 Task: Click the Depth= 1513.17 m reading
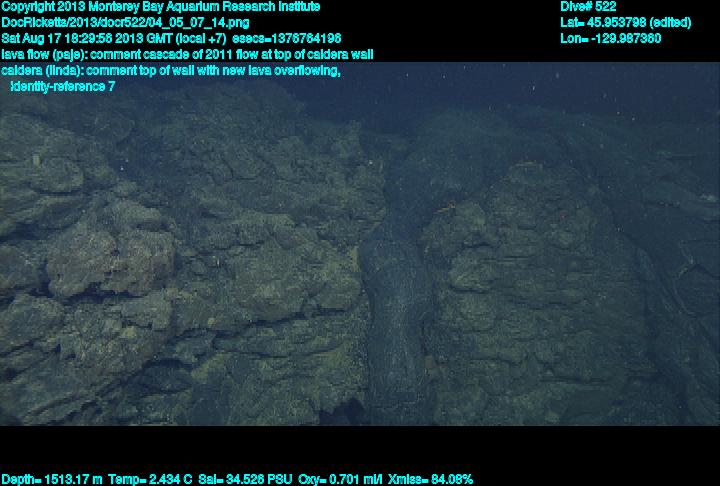(x=52, y=480)
